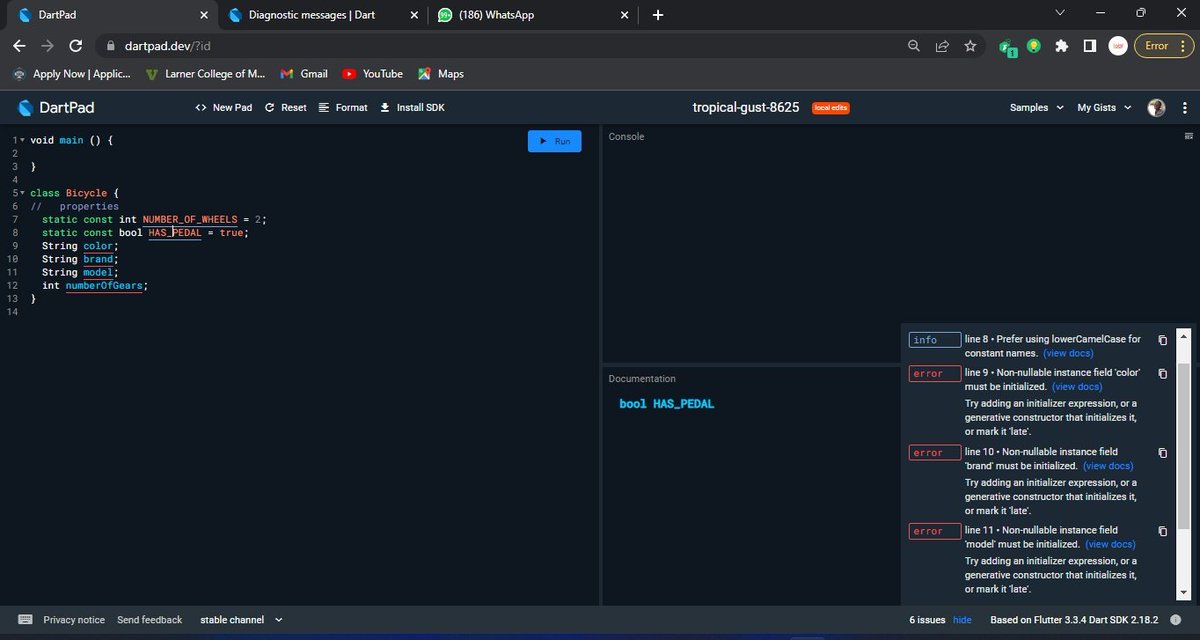The width and height of the screenshot is (1200, 640).
Task: Copy the line 10 'brand' error message
Action: 1162,452
